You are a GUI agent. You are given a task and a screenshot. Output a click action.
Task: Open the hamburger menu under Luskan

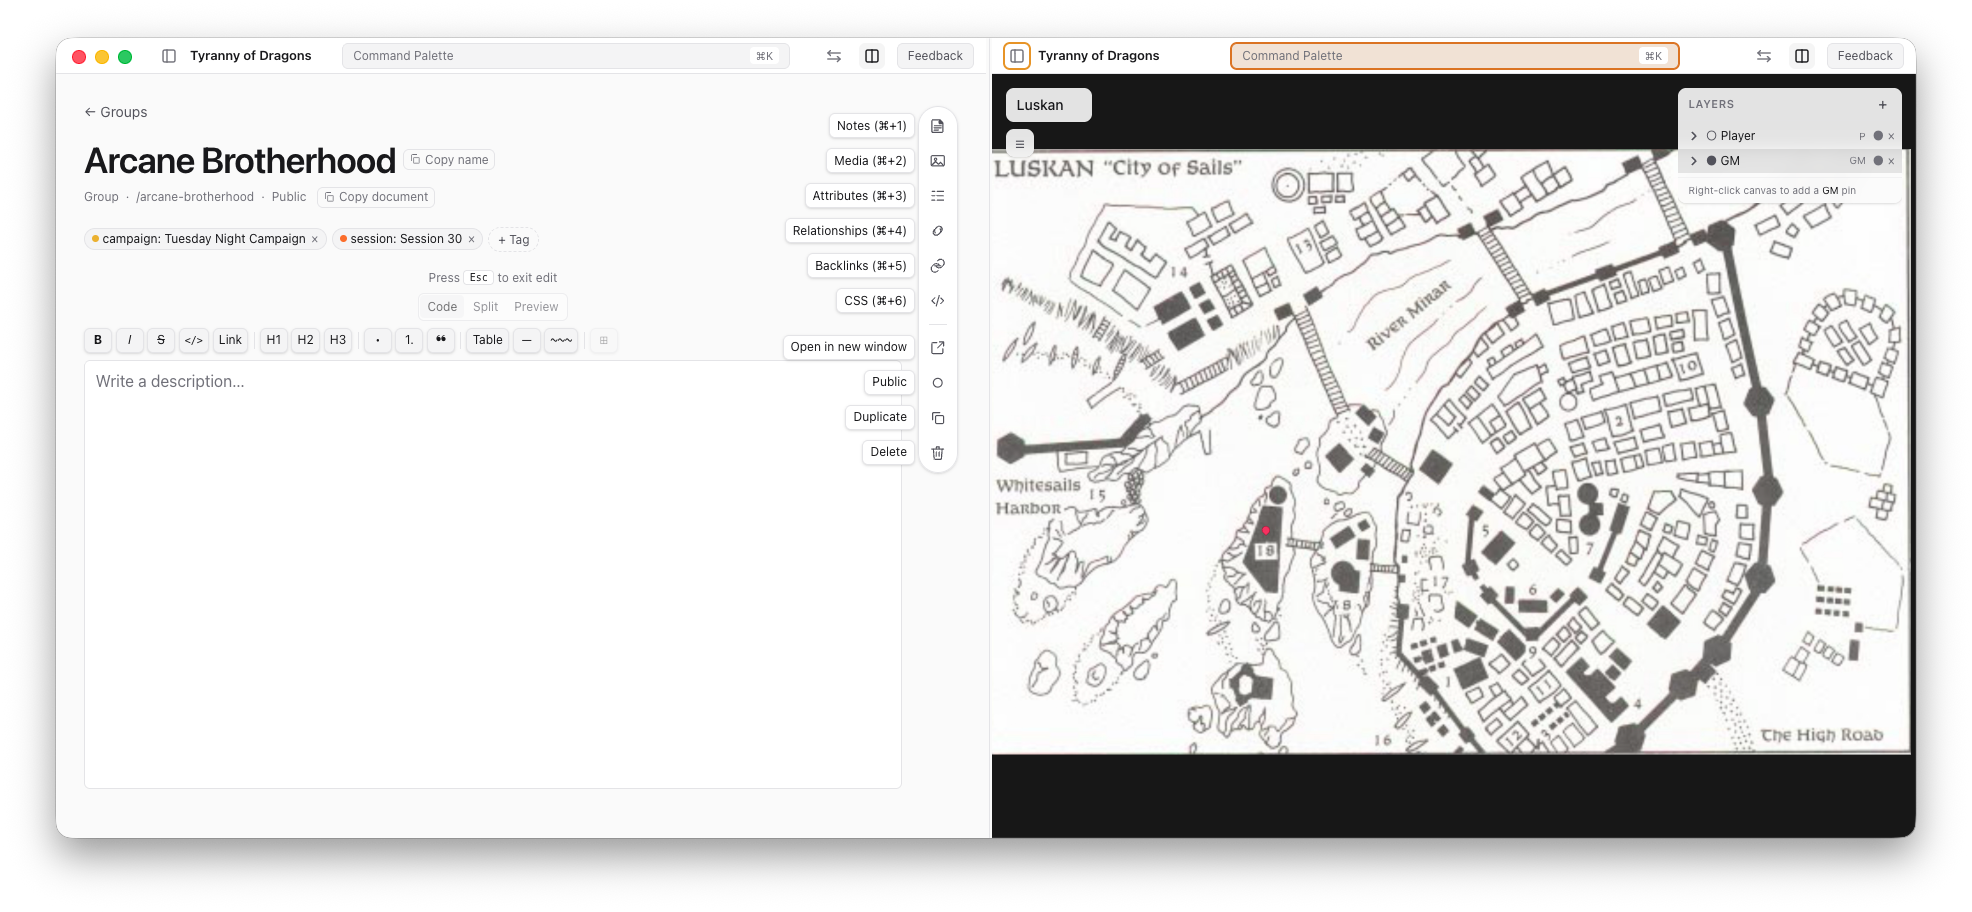pyautogui.click(x=1020, y=144)
